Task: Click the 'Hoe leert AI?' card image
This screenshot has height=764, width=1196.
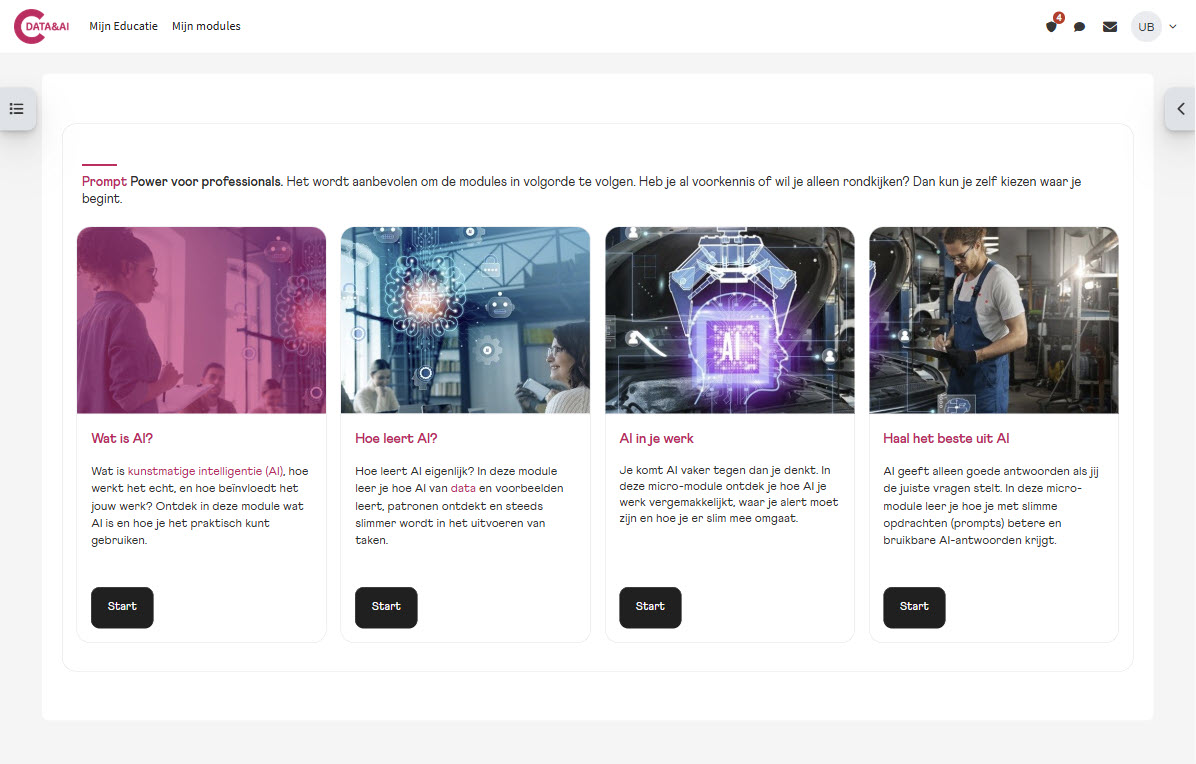Action: (465, 320)
